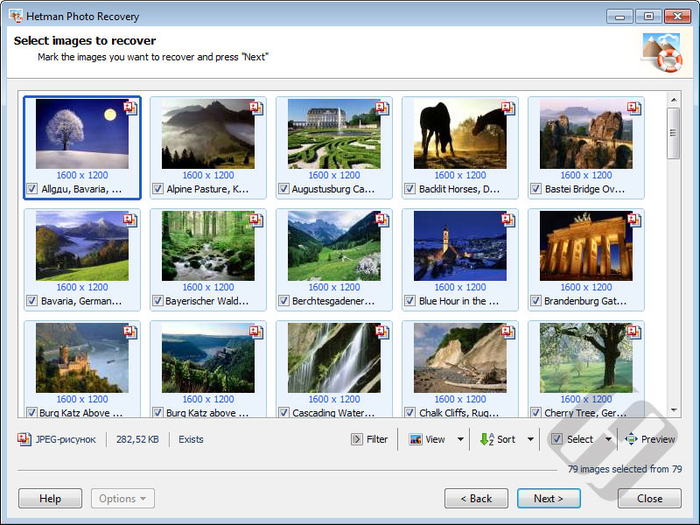Uncheck the Backlit Horses image checkbox

click(409, 189)
